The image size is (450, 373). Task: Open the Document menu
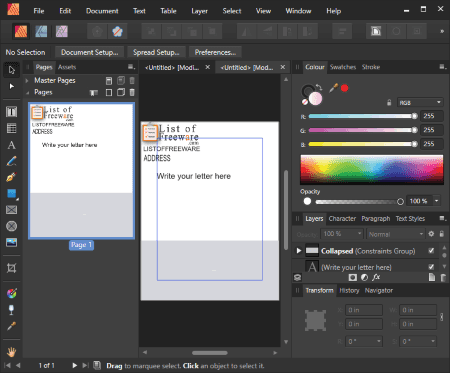click(102, 11)
